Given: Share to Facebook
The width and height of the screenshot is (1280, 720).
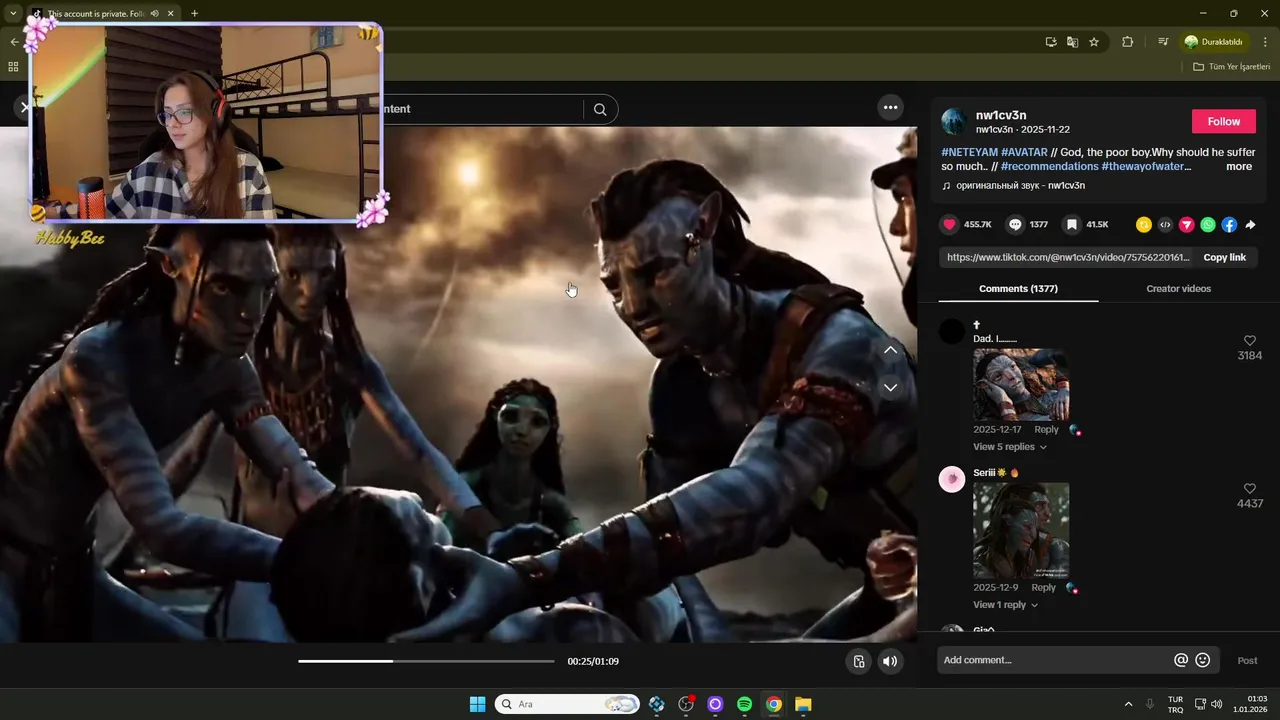Looking at the screenshot, I should 1229,225.
